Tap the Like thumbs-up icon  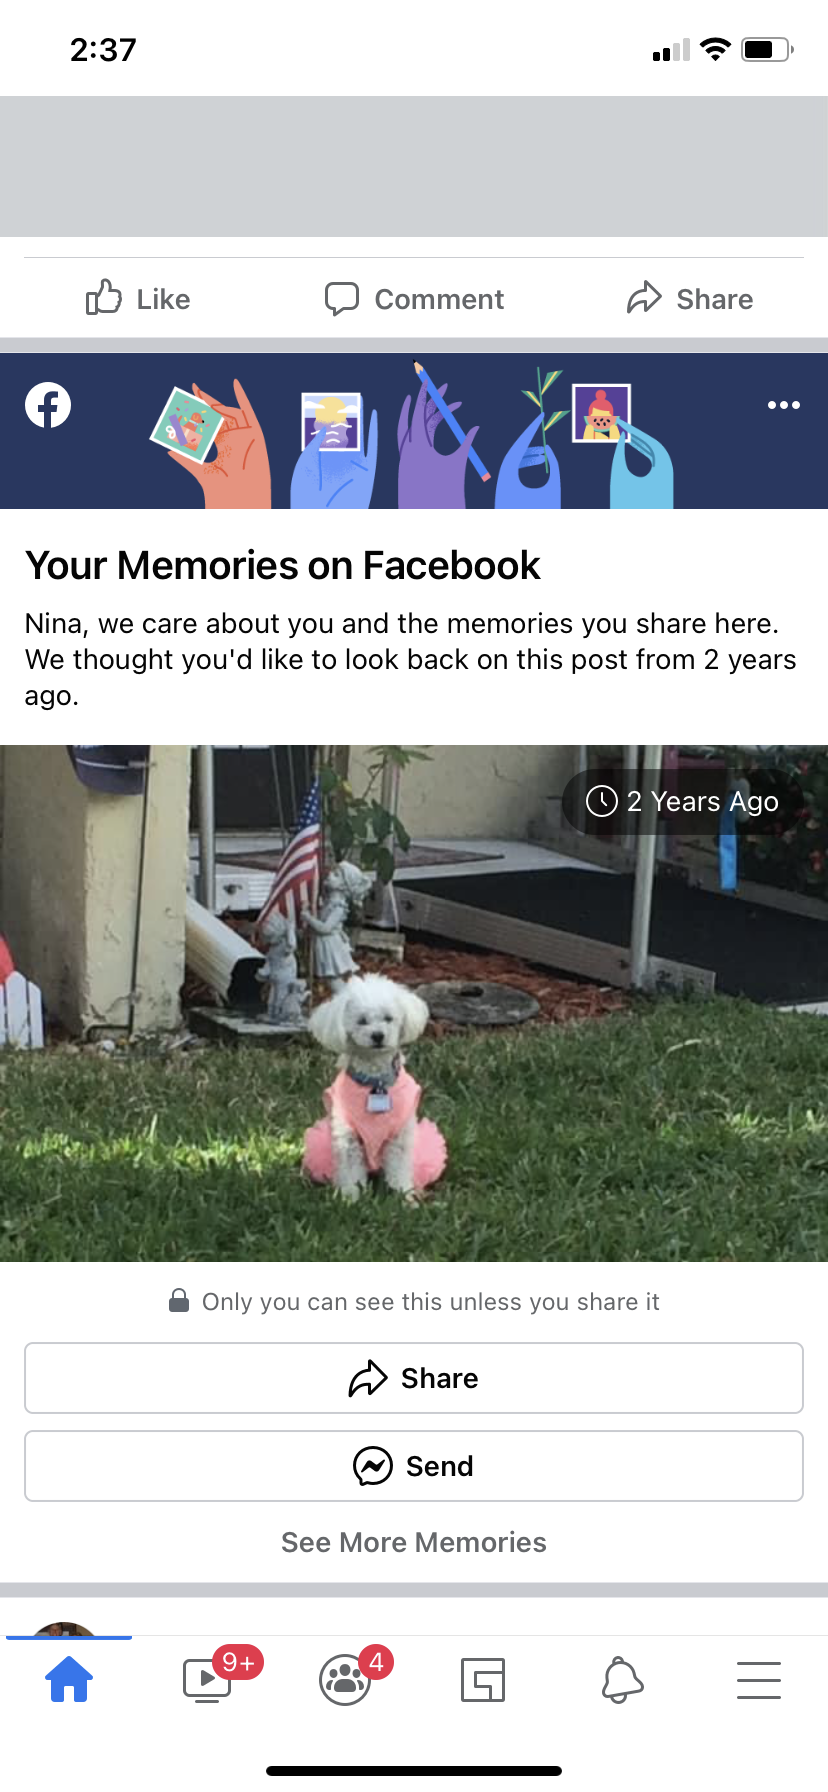(x=104, y=298)
